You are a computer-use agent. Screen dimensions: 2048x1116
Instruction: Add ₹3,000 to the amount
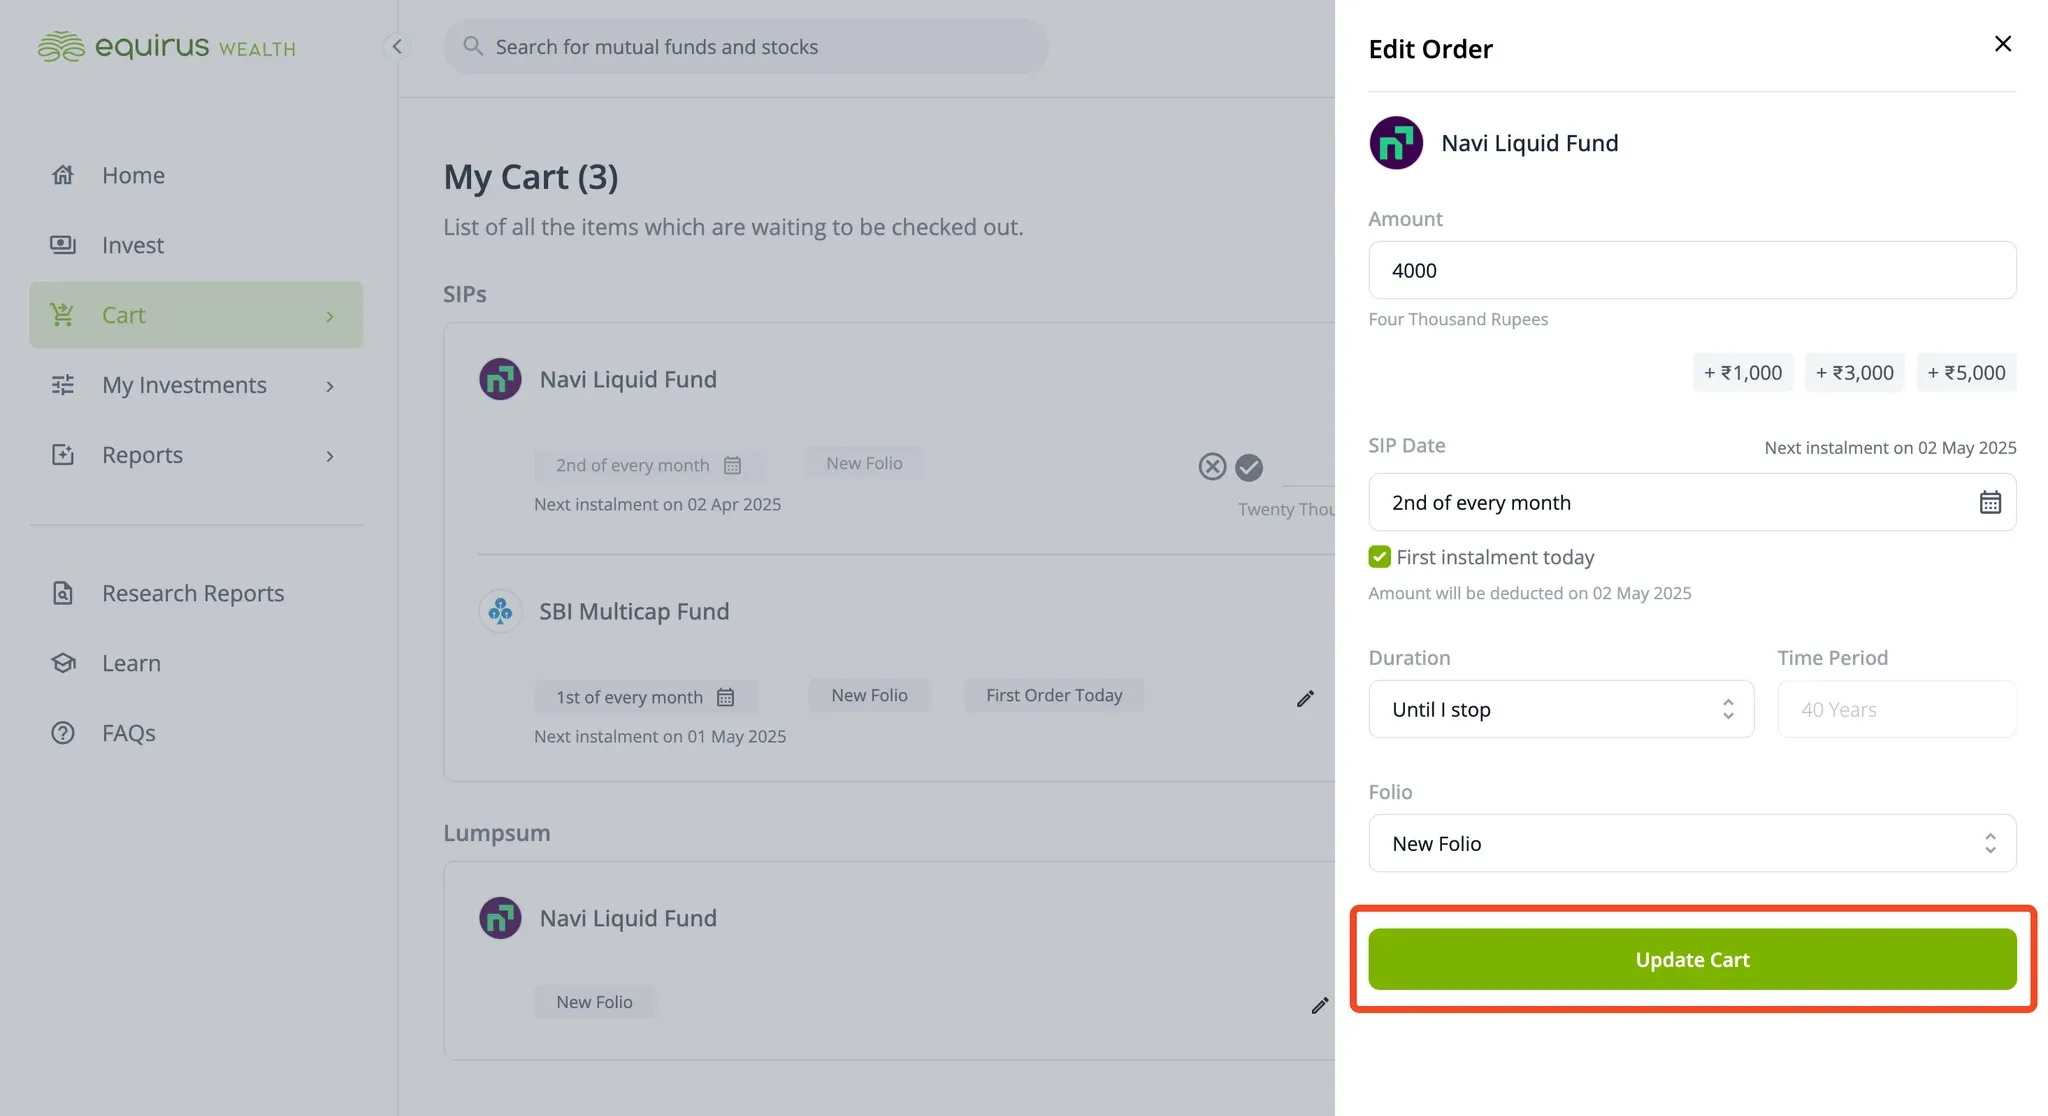tap(1854, 372)
